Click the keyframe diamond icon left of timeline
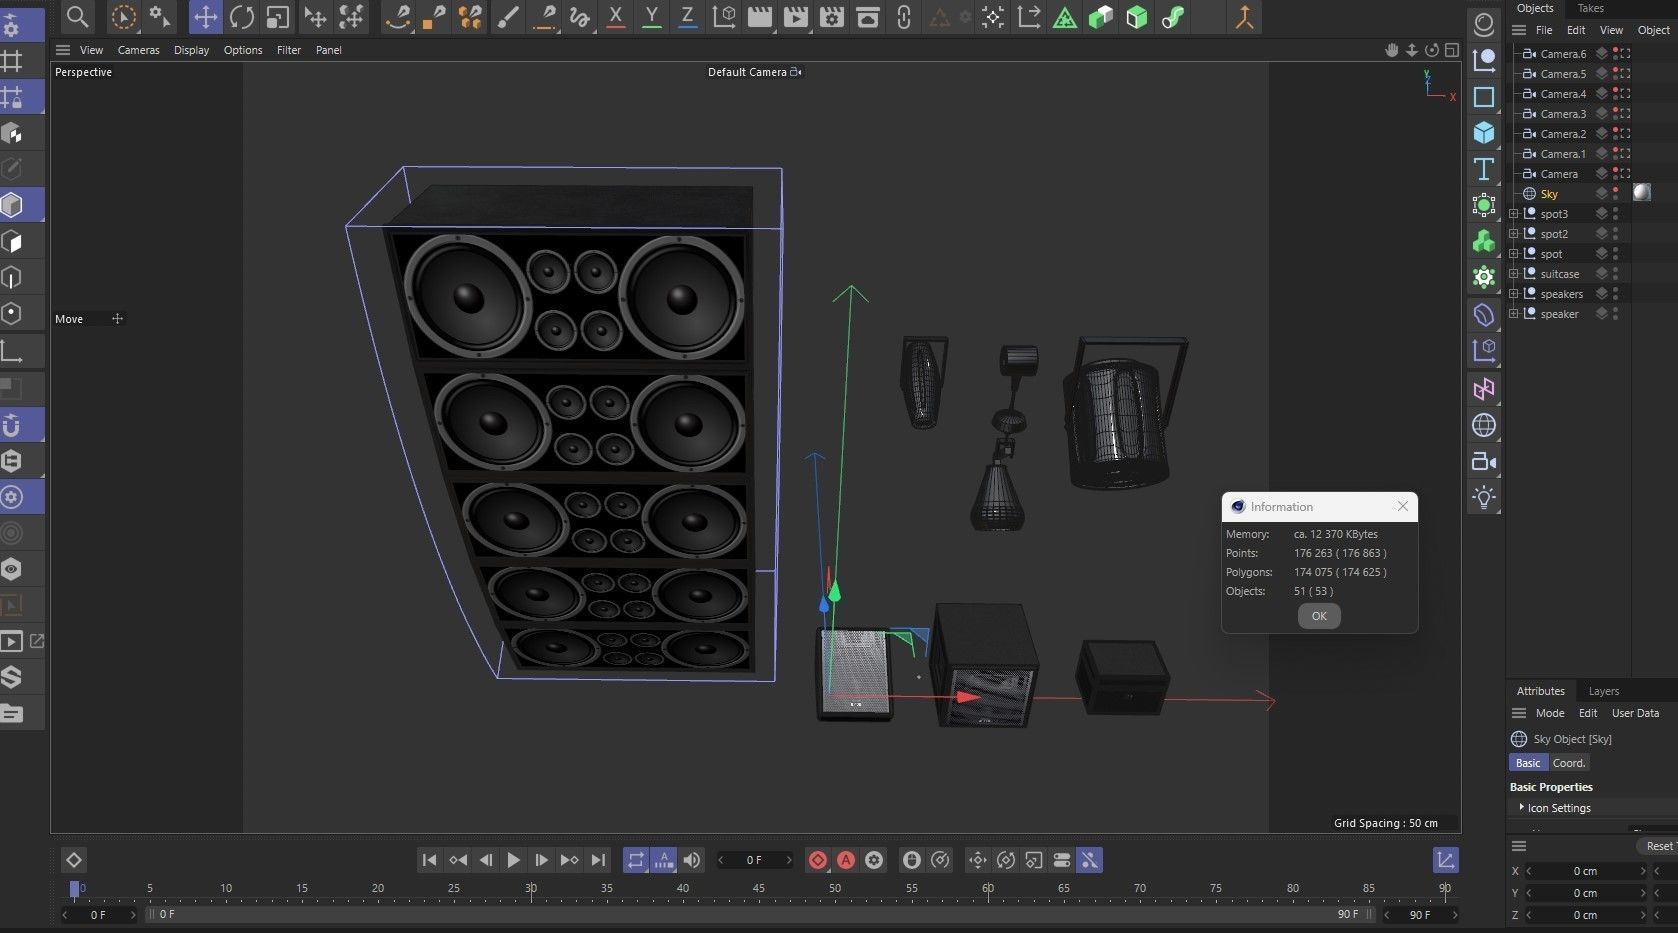The width and height of the screenshot is (1678, 933). click(74, 860)
